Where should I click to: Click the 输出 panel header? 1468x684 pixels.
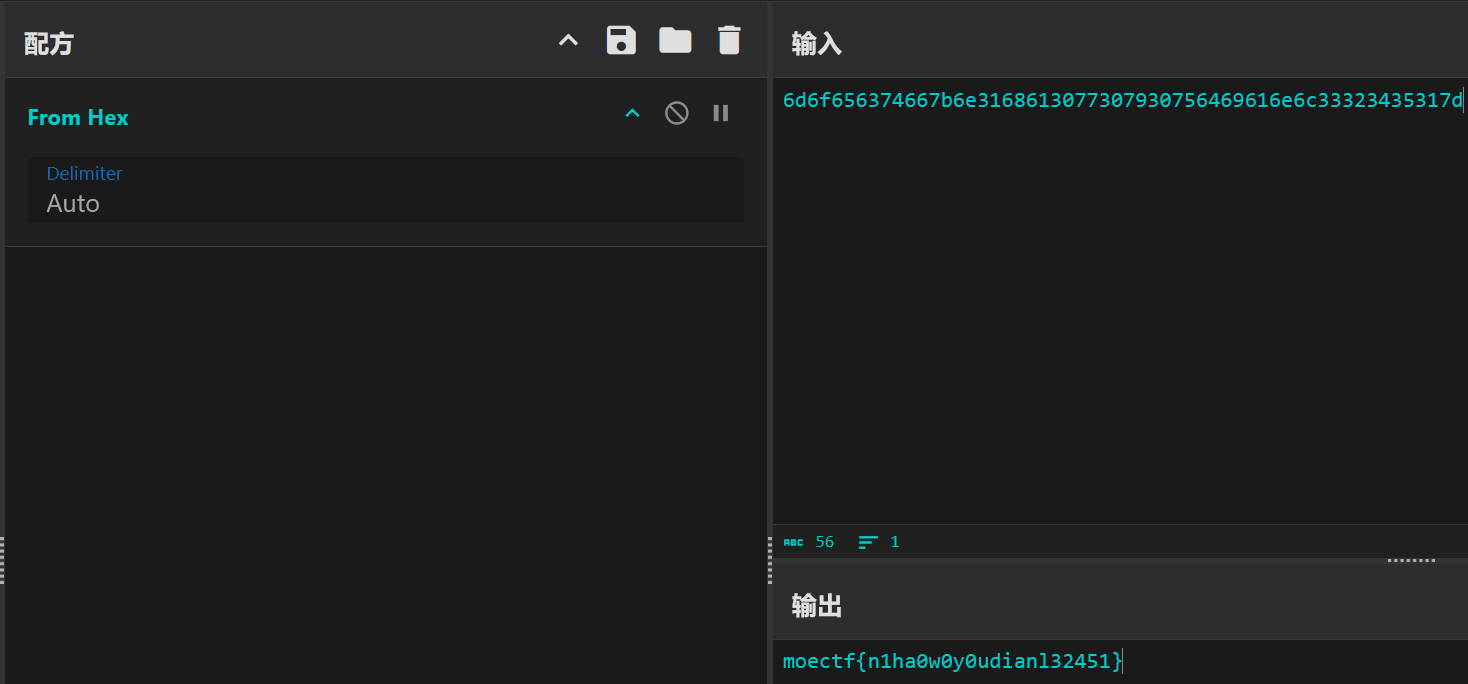tap(817, 606)
